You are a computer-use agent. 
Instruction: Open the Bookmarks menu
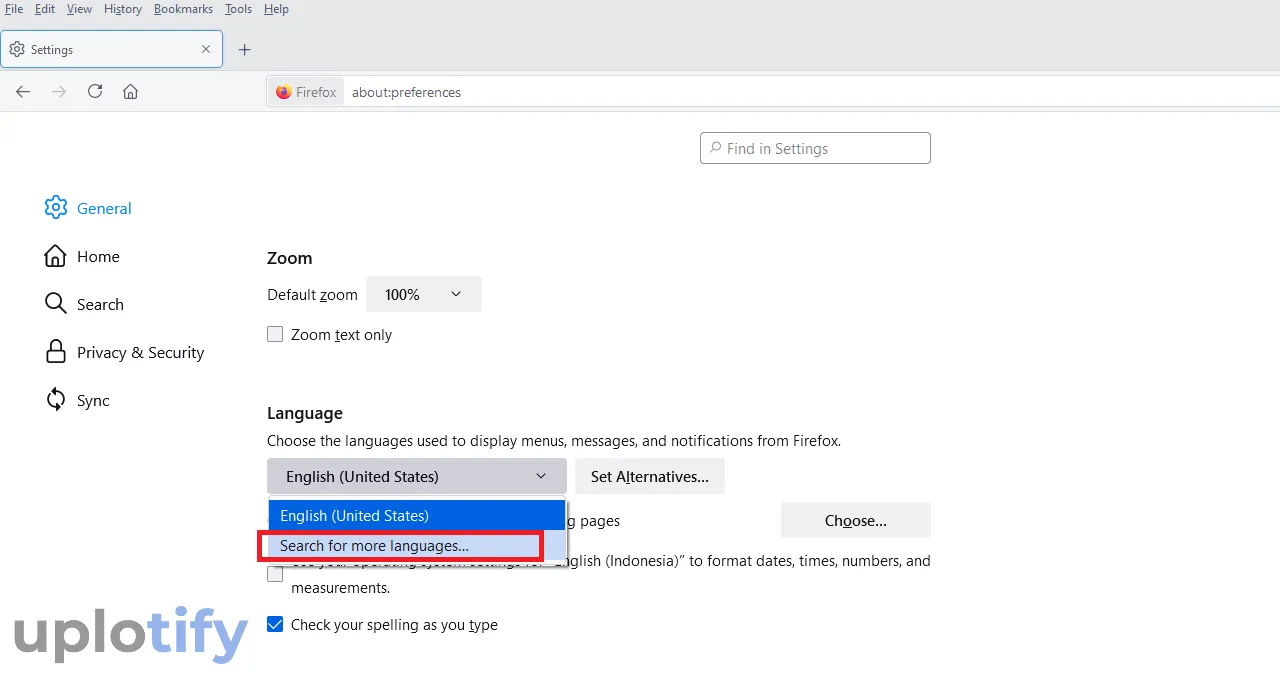[183, 9]
